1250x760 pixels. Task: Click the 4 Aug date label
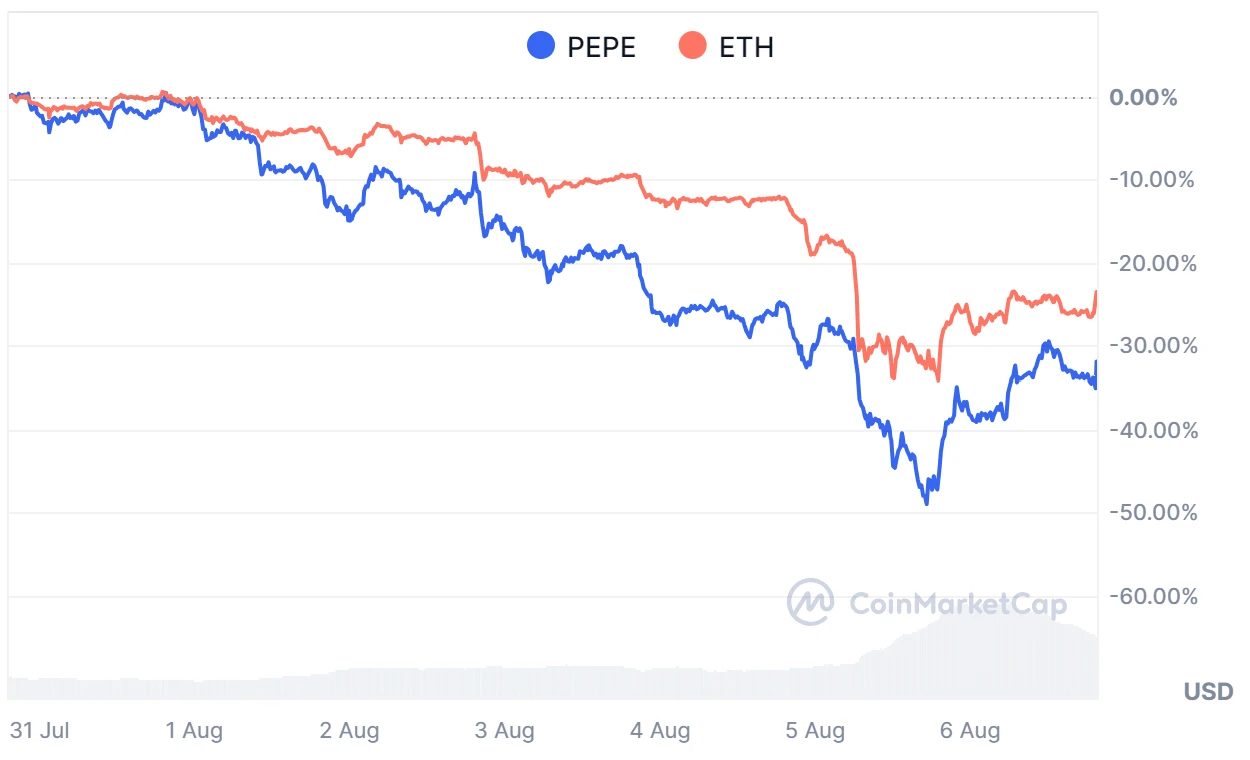659,731
